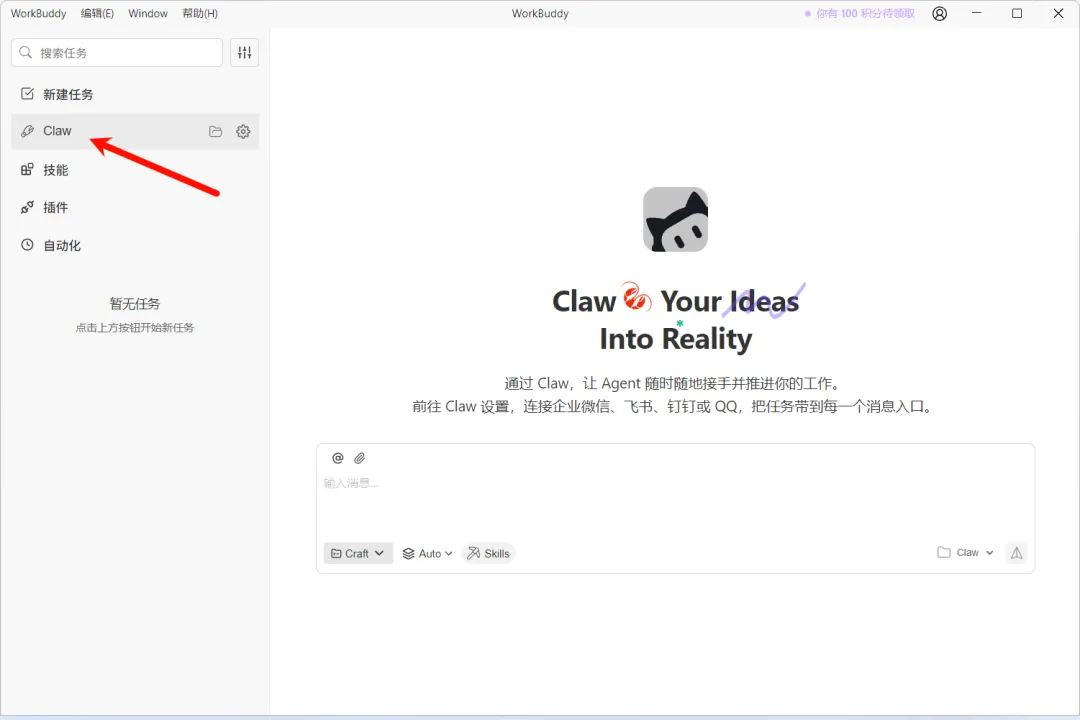Click the send message icon
The image size is (1080, 720).
(1017, 553)
